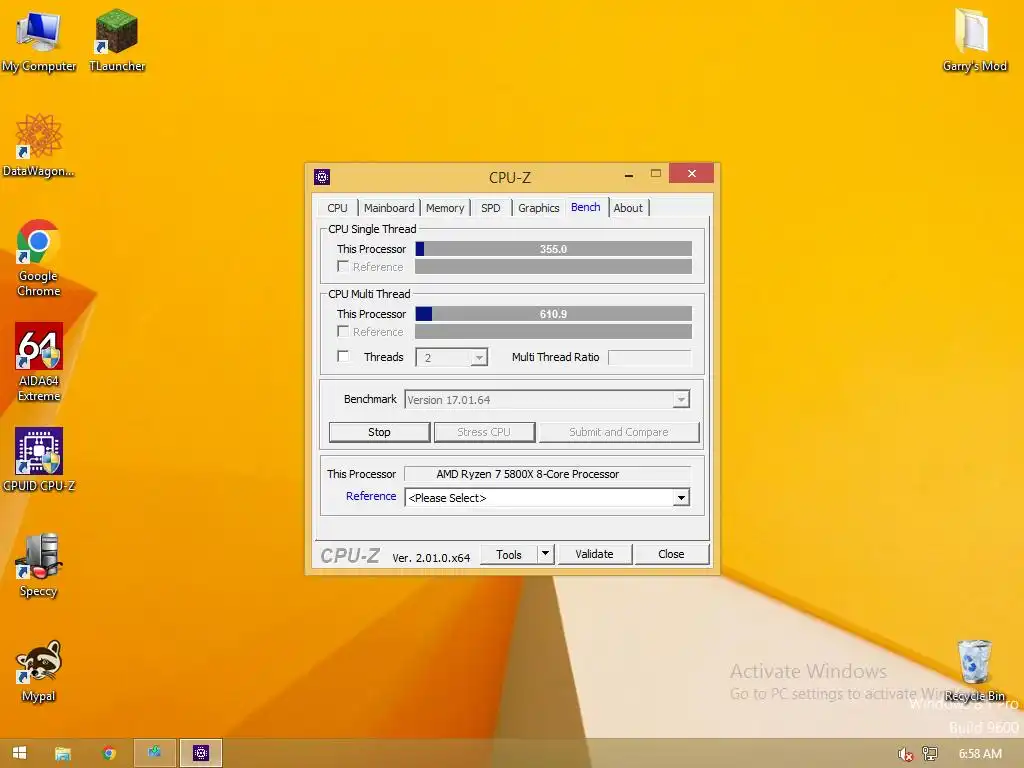Show the clock reading 6:58 AM
The height and width of the screenshot is (768, 1024).
[x=980, y=754]
